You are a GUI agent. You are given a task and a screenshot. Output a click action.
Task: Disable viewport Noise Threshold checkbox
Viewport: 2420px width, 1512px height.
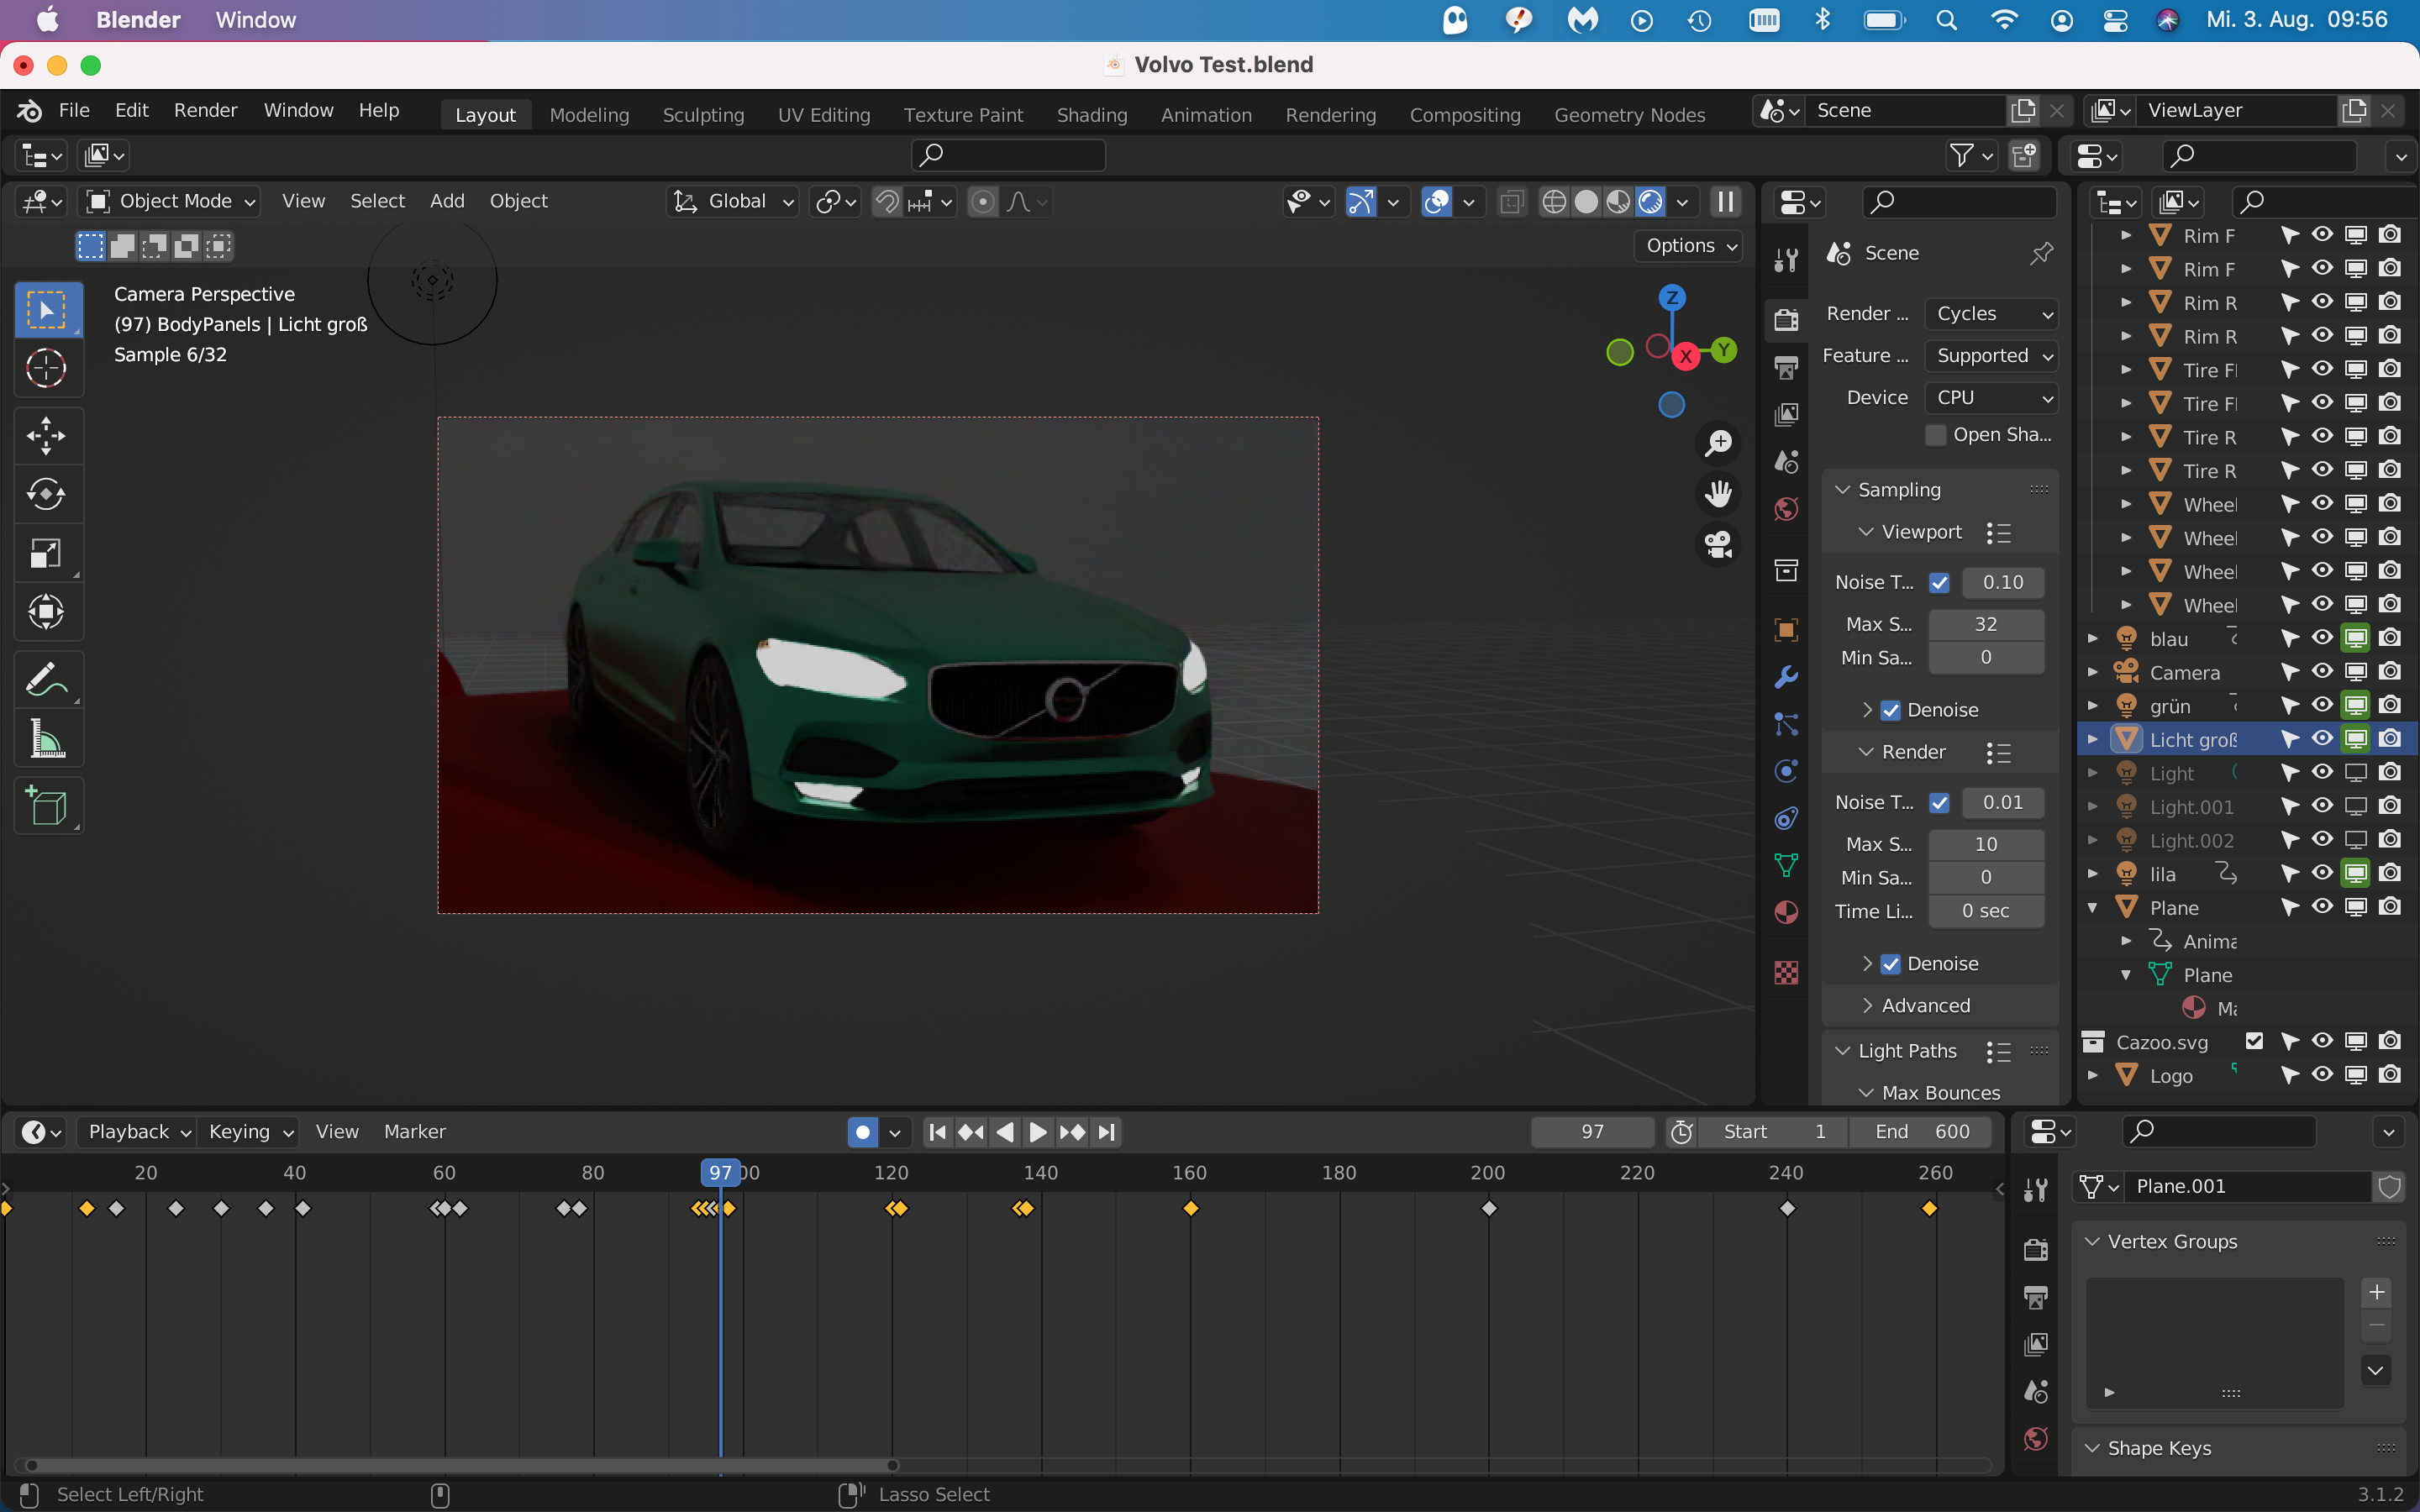coord(1939,583)
